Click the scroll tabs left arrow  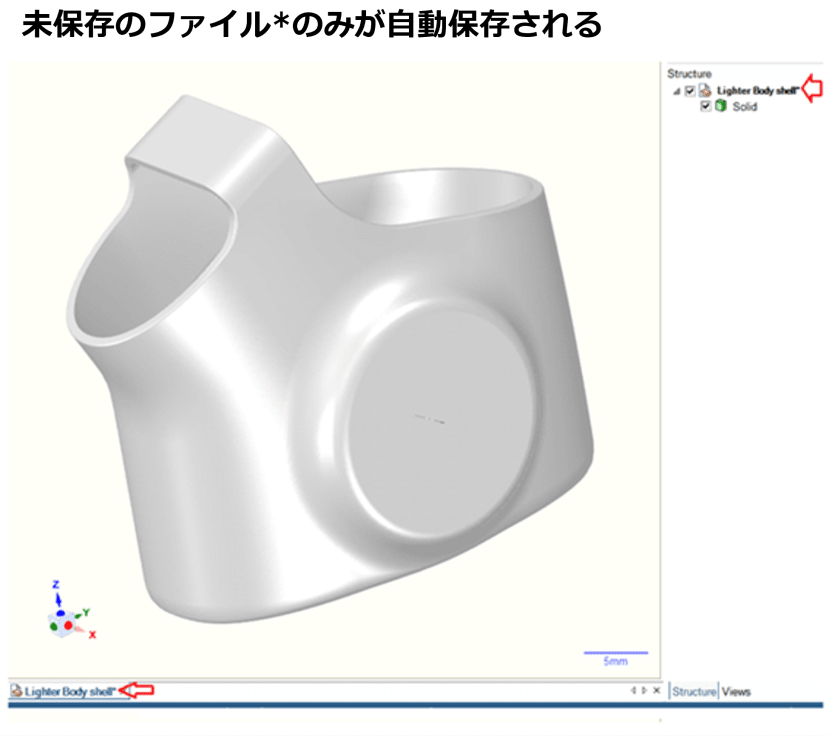coord(633,691)
